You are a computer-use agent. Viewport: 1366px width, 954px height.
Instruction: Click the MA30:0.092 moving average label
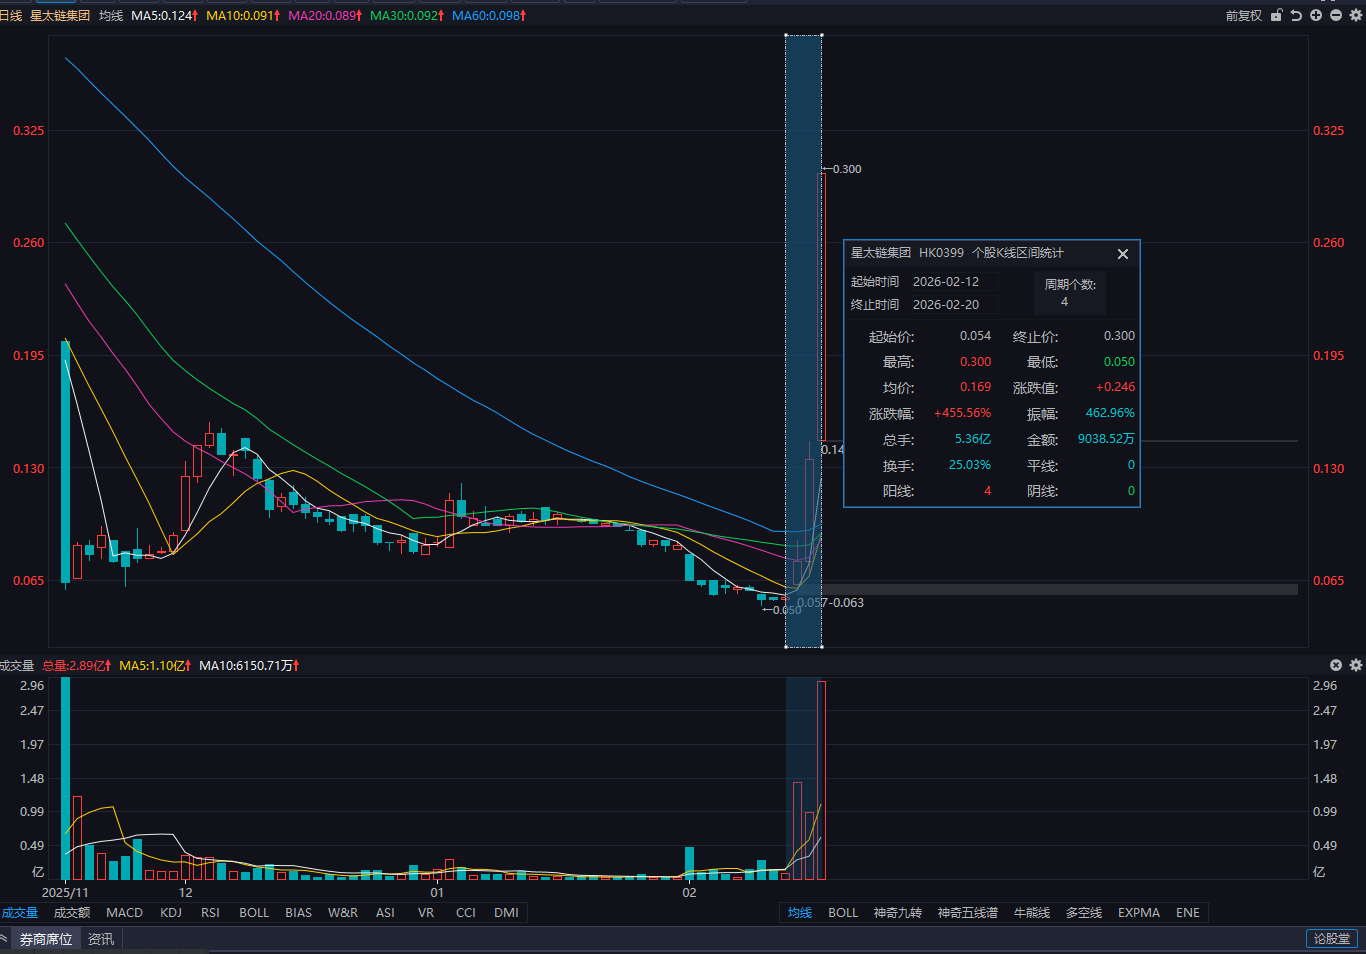(x=407, y=16)
